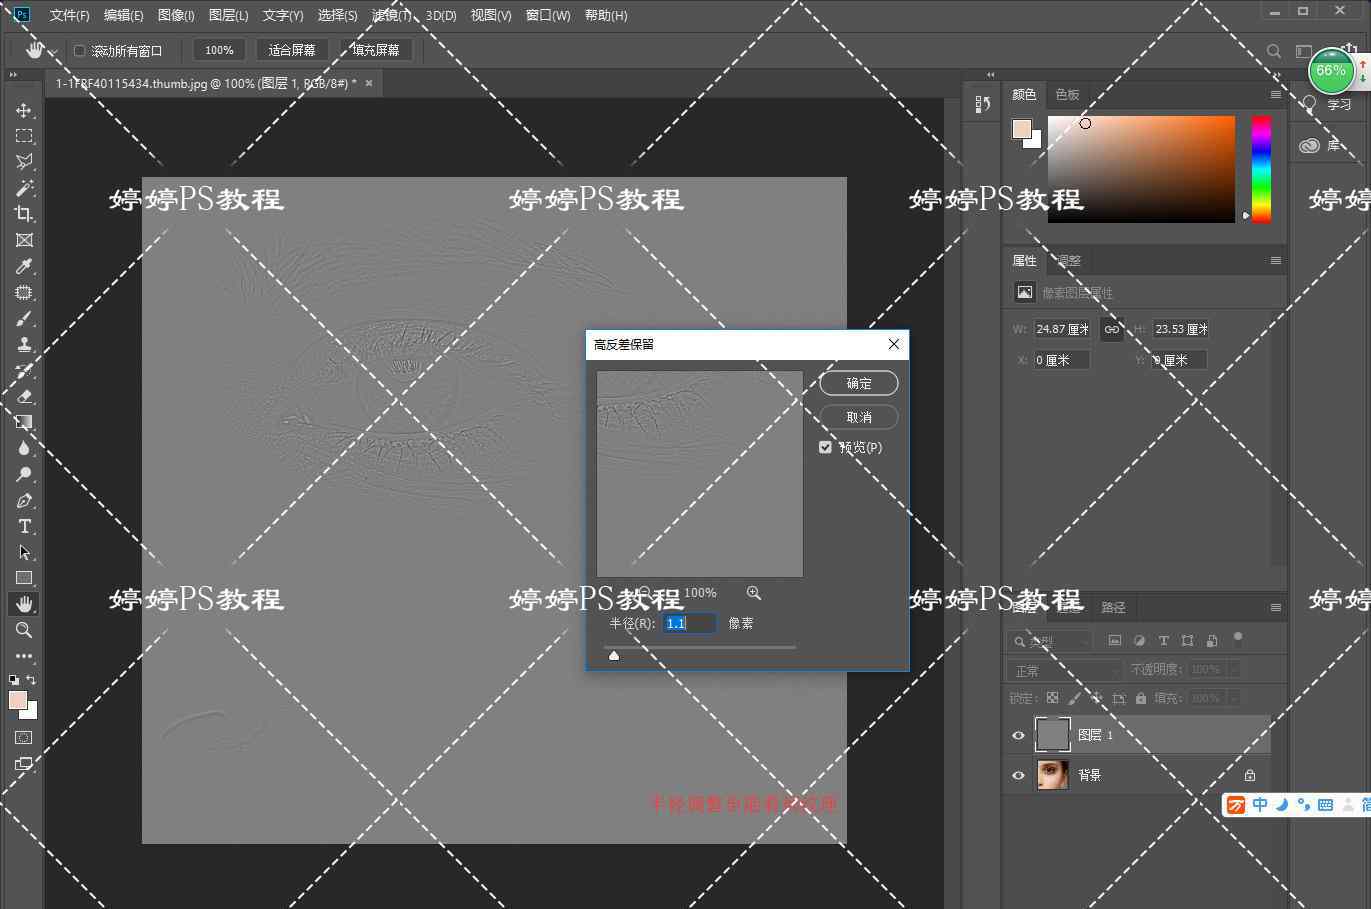1371x909 pixels.
Task: Click the rainbow hue slider strip
Action: [1261, 169]
